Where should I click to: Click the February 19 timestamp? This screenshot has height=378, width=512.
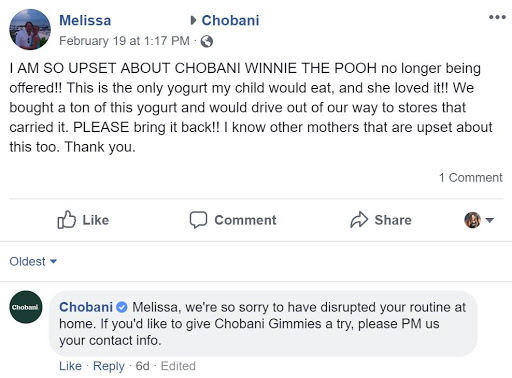(124, 41)
